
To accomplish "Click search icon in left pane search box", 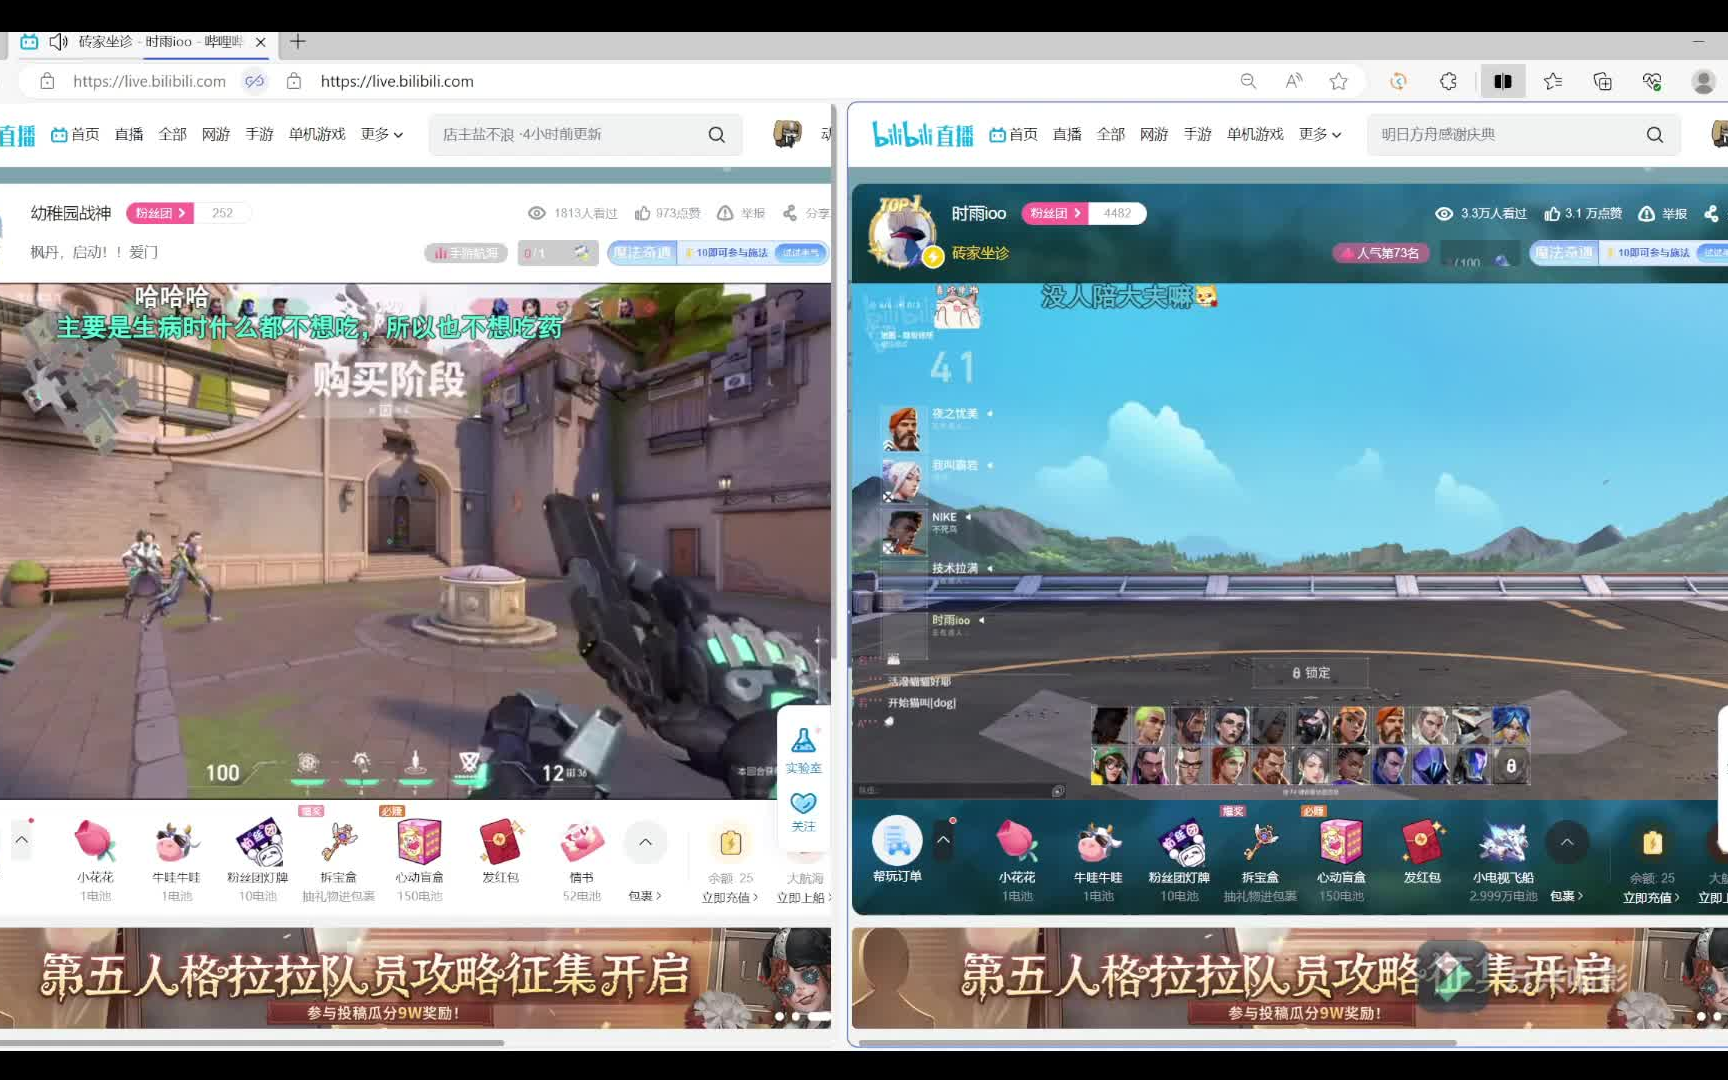I will coord(717,134).
